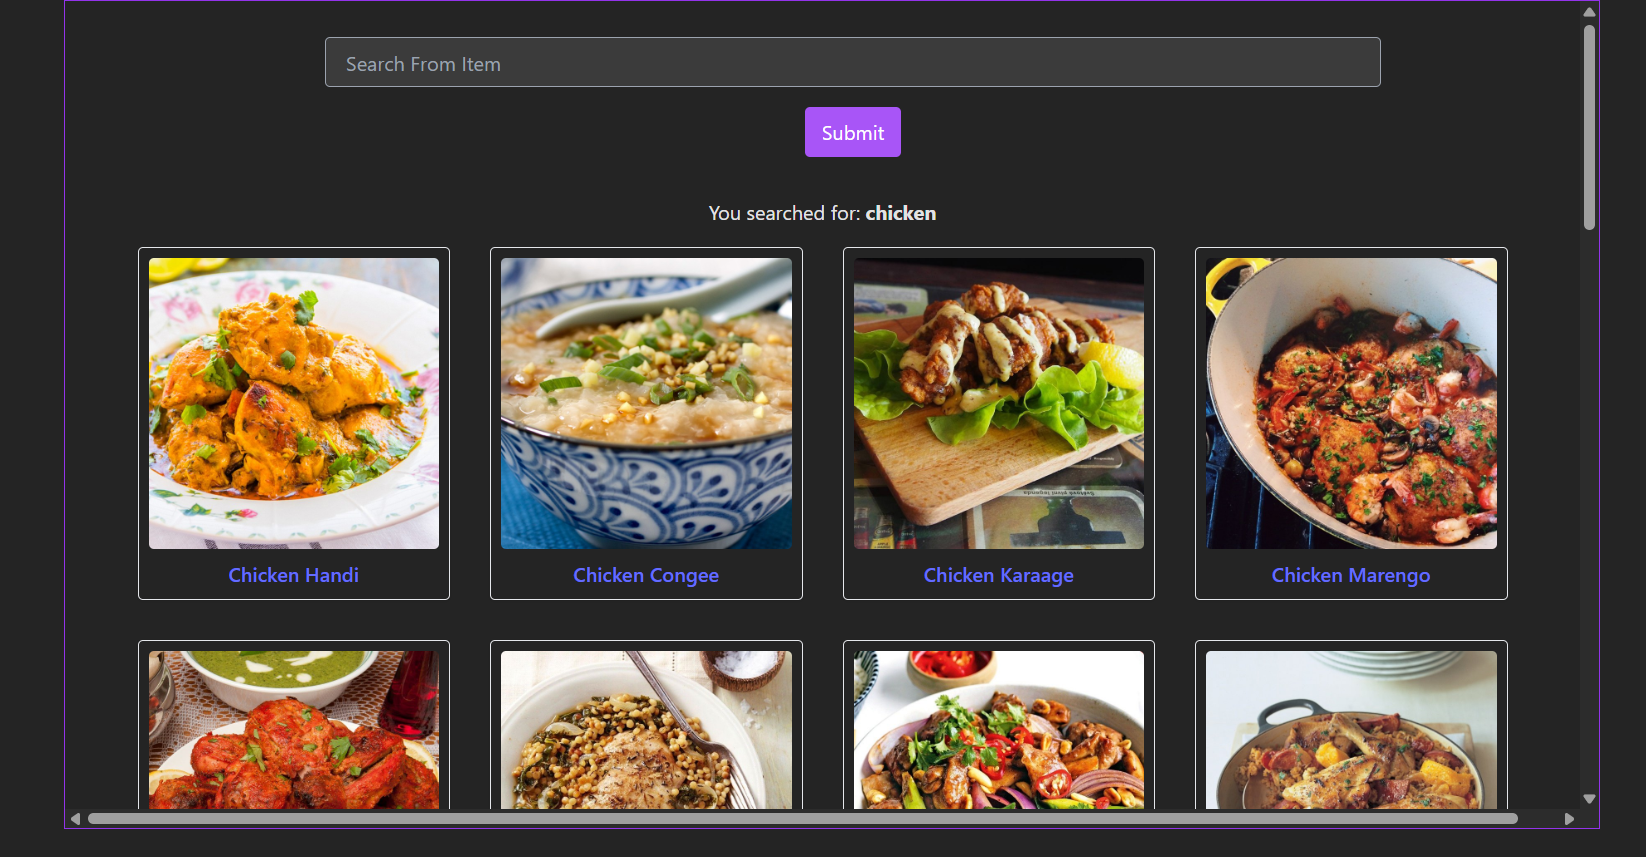Open the Chicken Karaage link
The width and height of the screenshot is (1646, 857).
pos(998,575)
